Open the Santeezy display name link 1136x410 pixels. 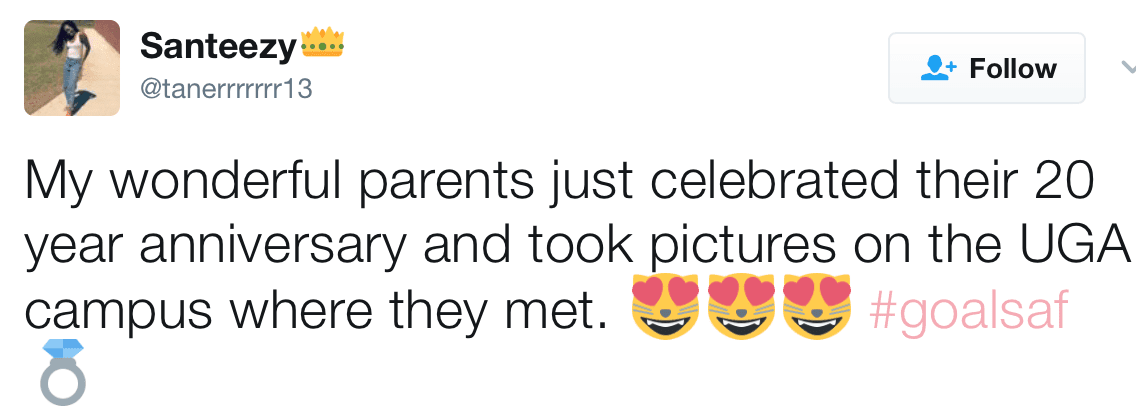218,46
